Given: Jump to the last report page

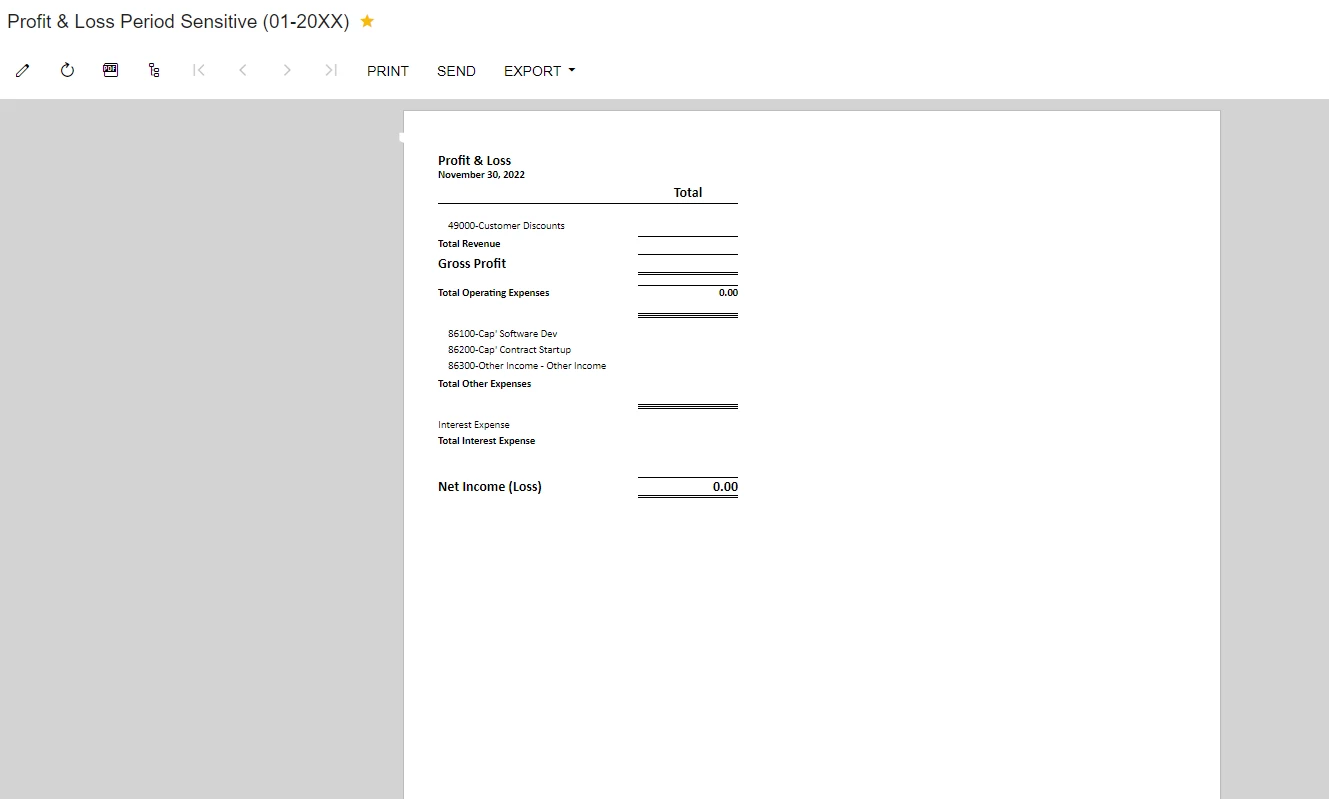Looking at the screenshot, I should (331, 70).
